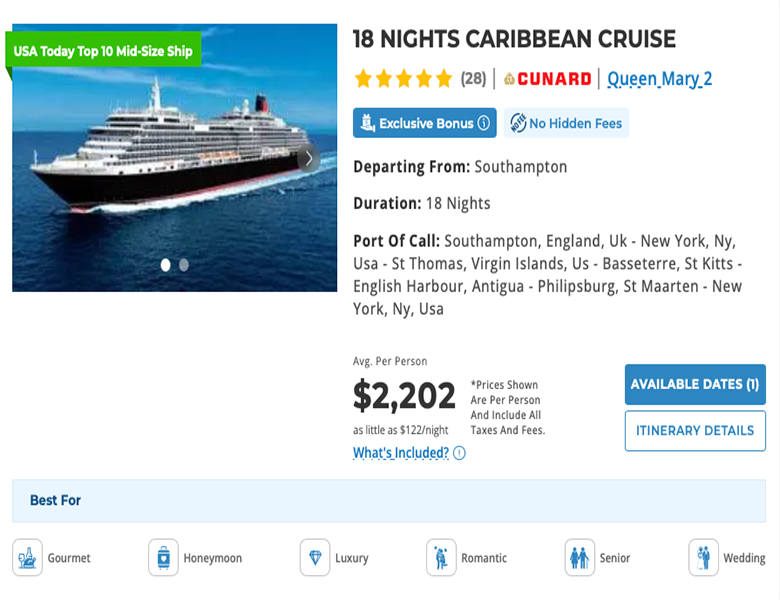Click the No Hidden Fees badge
Viewport: 780px width, 600px height.
click(566, 123)
